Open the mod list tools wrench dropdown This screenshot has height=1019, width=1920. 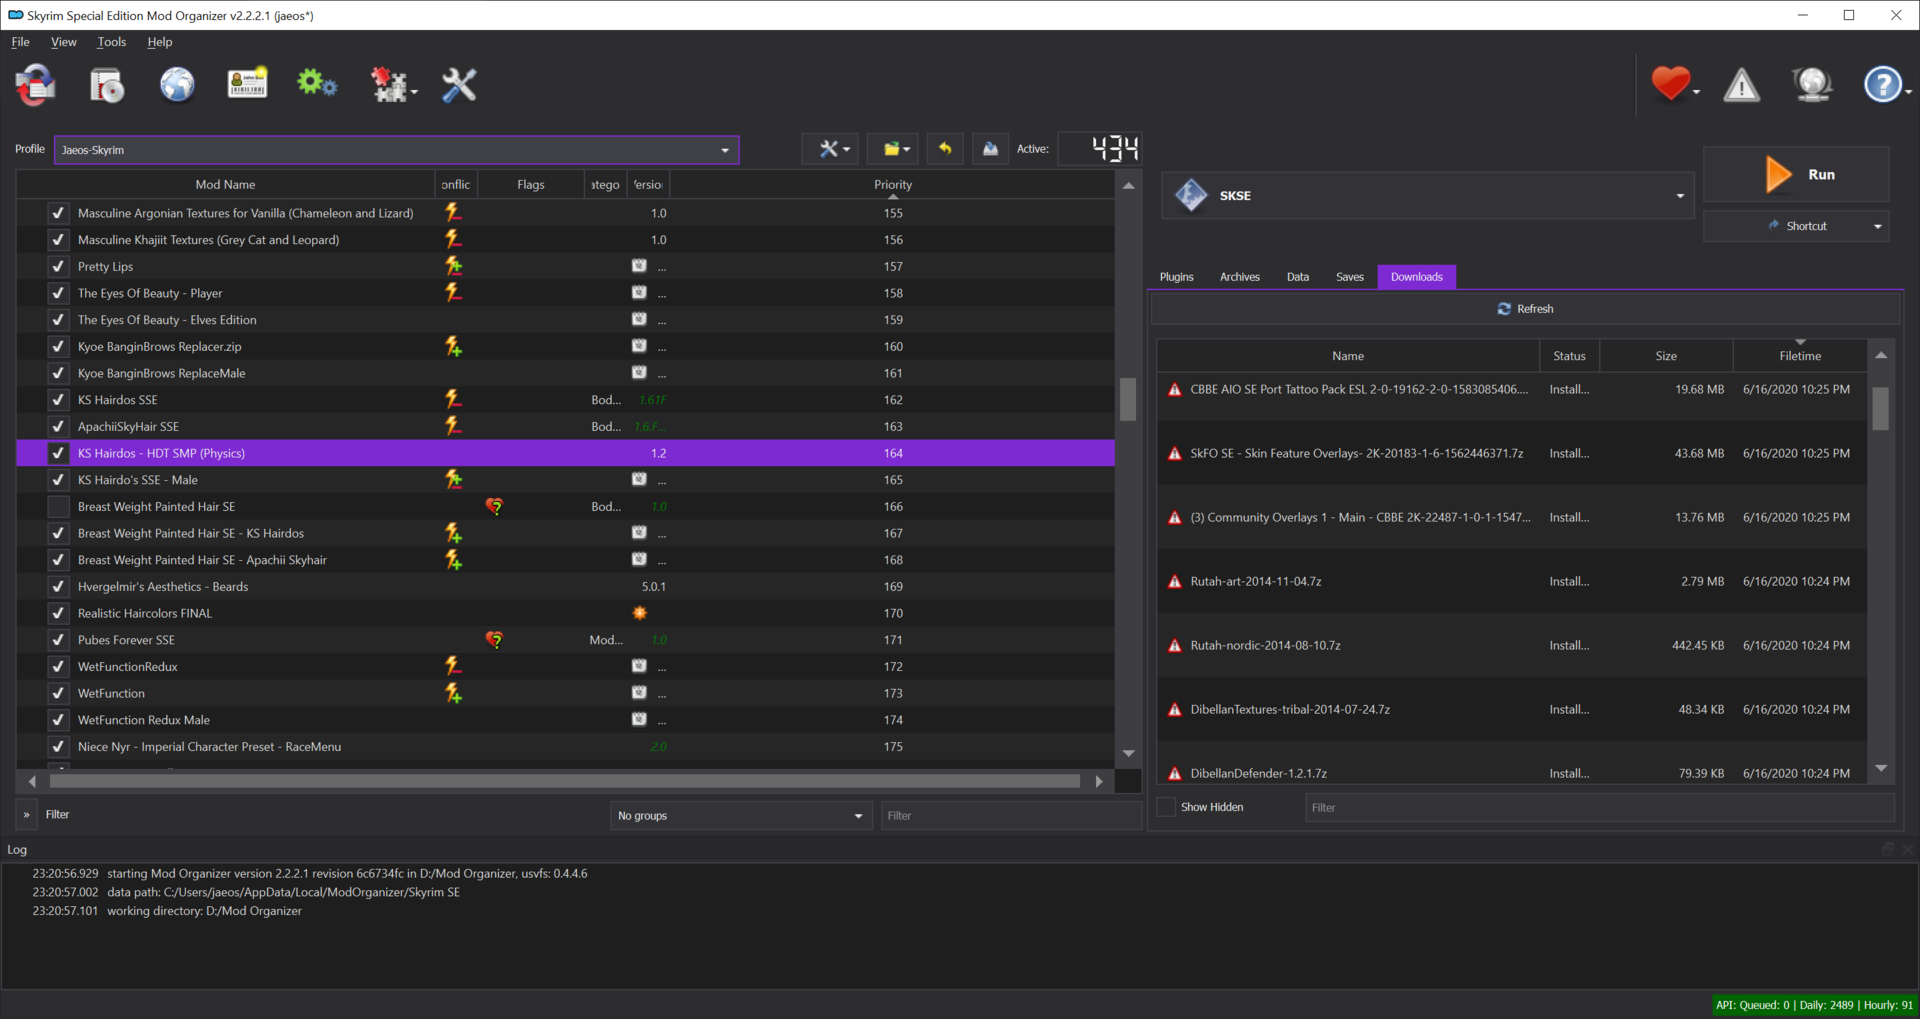coord(830,149)
